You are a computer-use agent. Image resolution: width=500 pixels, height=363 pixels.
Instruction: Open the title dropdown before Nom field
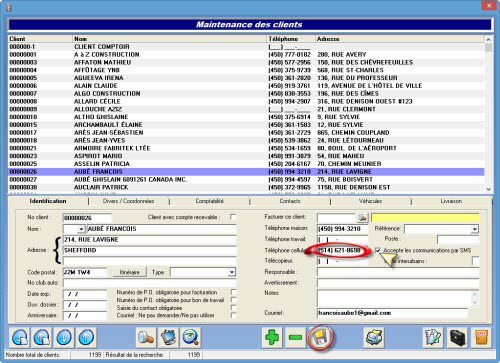[81, 229]
